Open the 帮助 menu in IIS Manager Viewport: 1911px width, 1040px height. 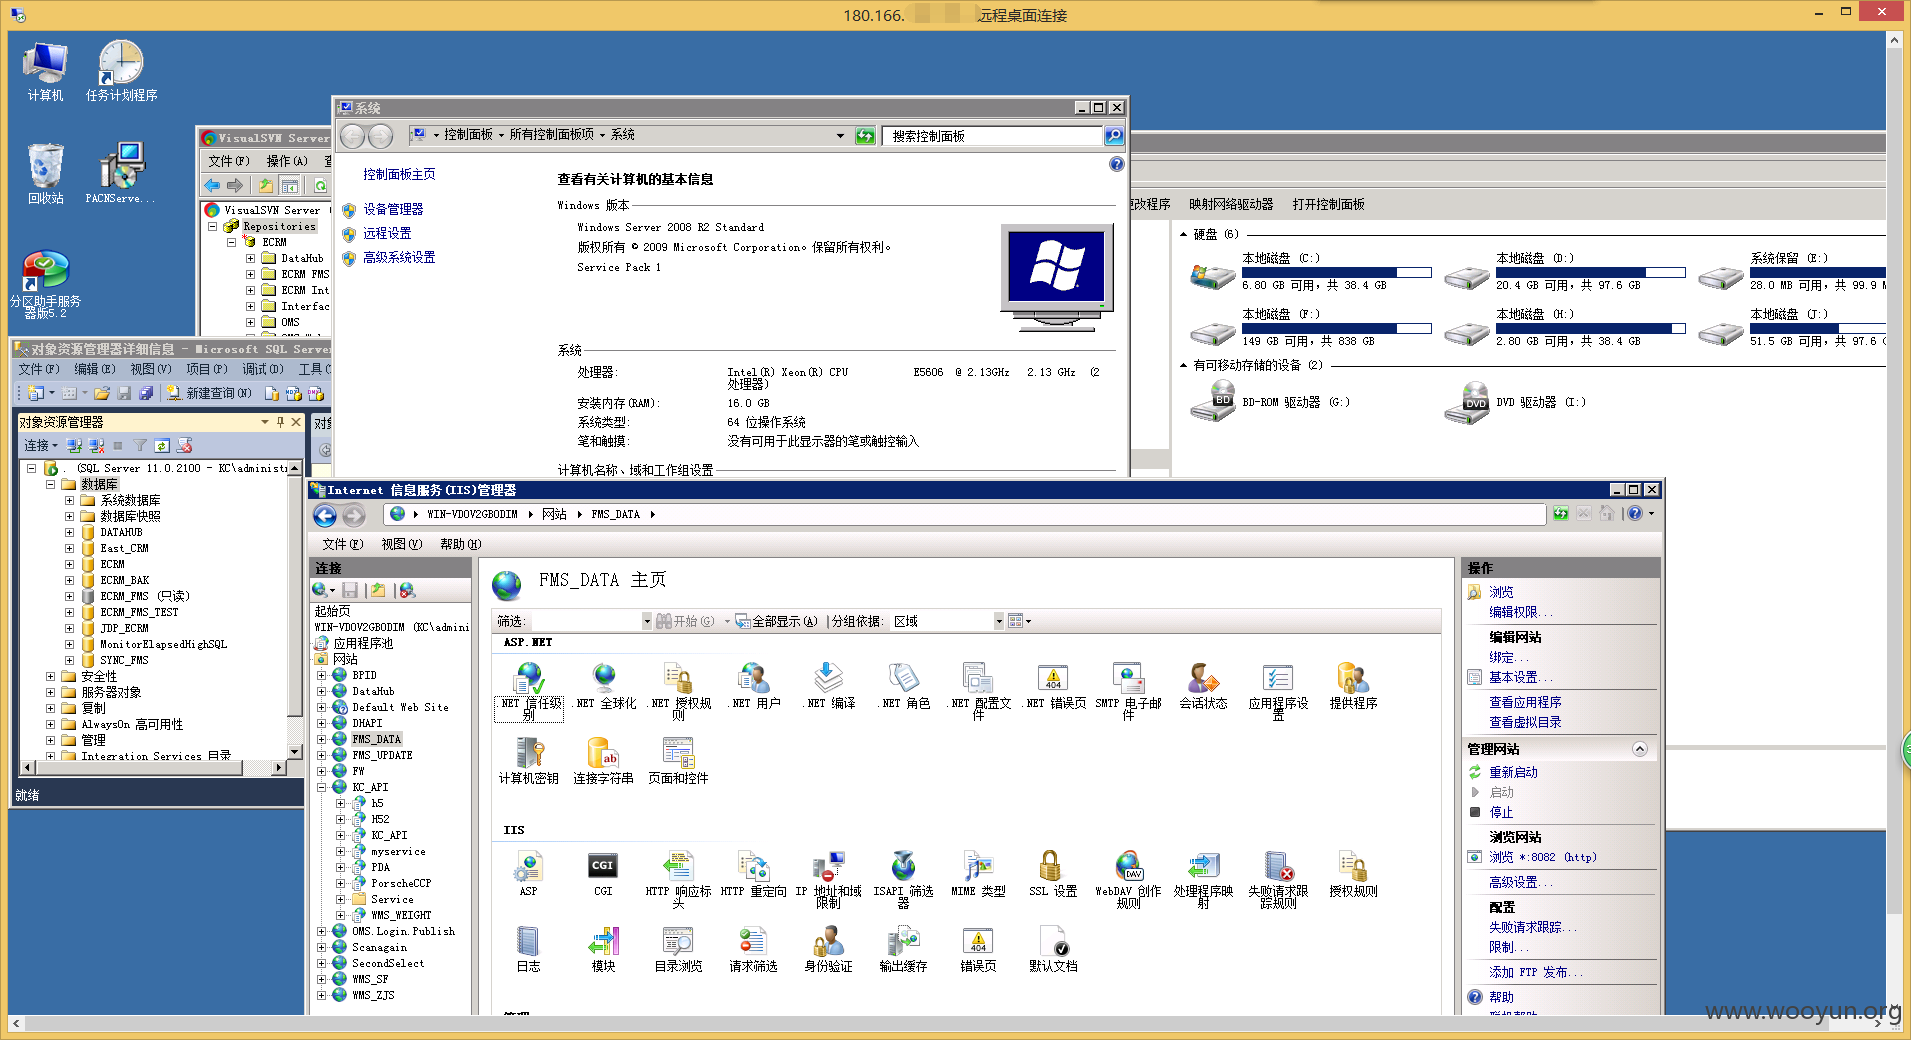[x=460, y=544]
